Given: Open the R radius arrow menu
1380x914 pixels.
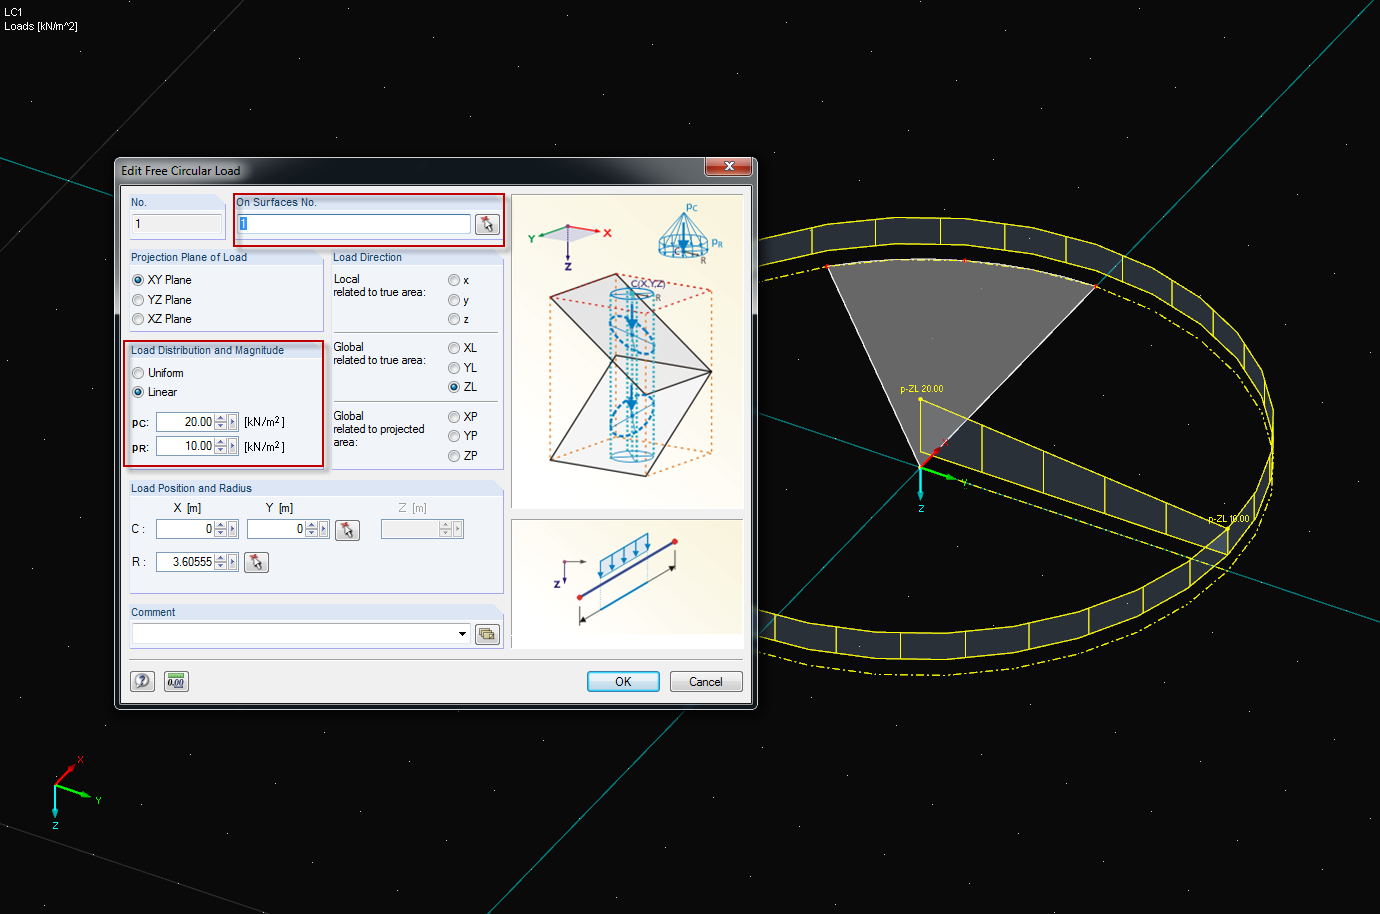Looking at the screenshot, I should [x=233, y=562].
